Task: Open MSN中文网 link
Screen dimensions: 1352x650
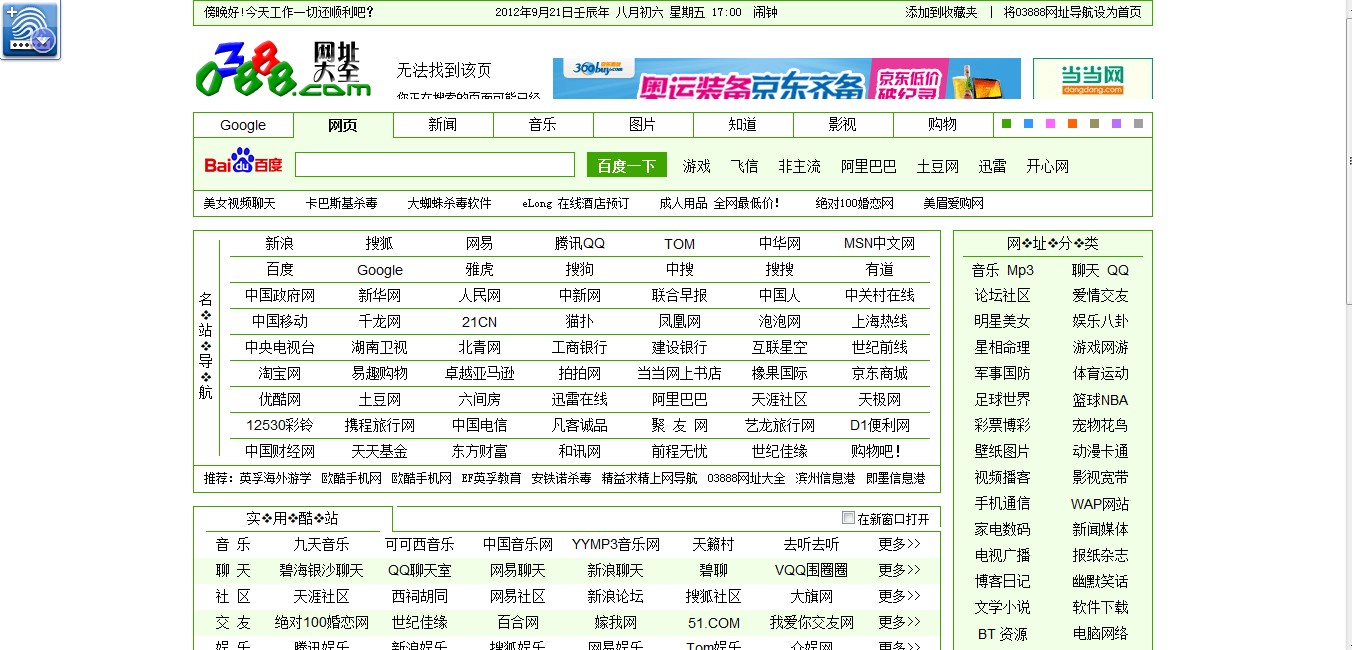Action: (880, 244)
